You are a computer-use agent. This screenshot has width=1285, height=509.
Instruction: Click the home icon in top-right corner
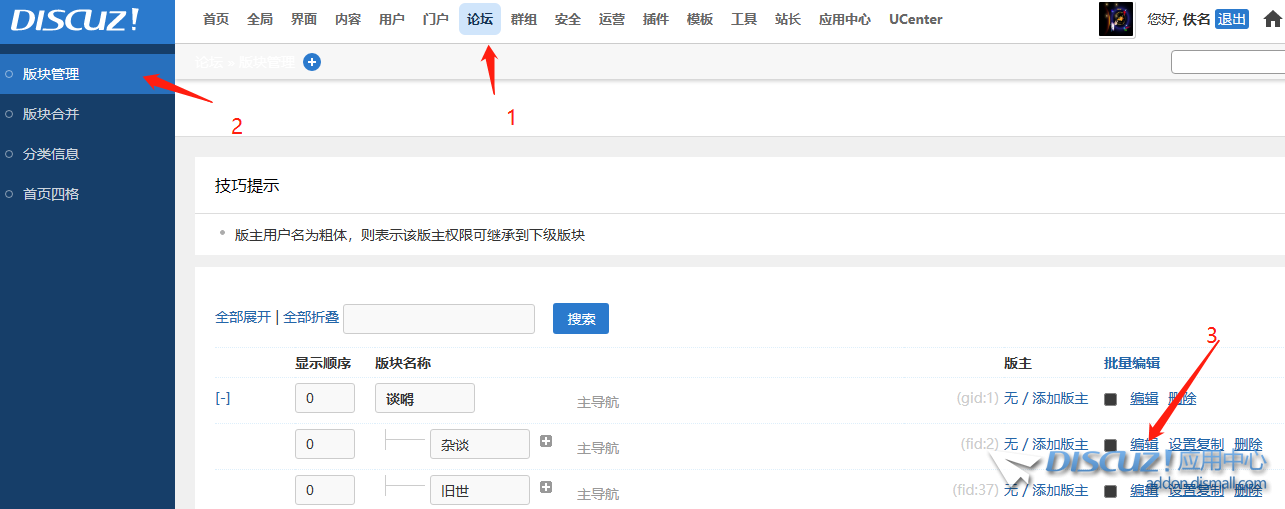1272,19
